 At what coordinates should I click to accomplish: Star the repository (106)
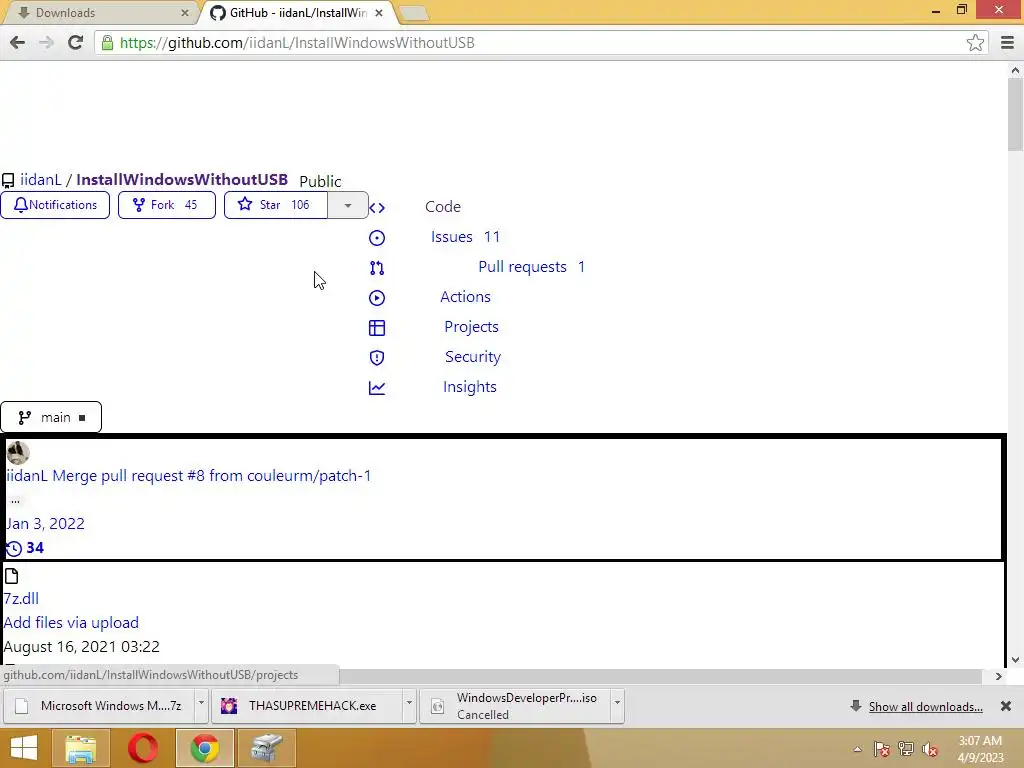276,205
